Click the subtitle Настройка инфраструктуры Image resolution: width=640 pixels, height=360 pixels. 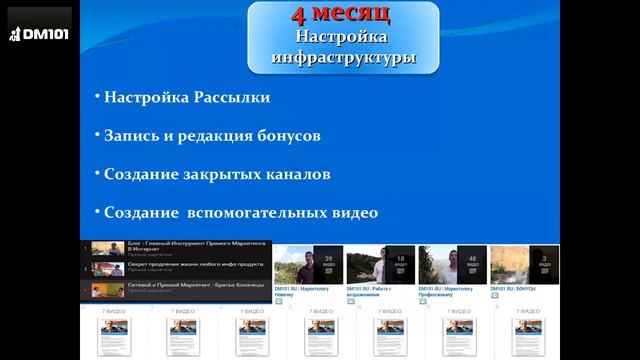click(344, 47)
